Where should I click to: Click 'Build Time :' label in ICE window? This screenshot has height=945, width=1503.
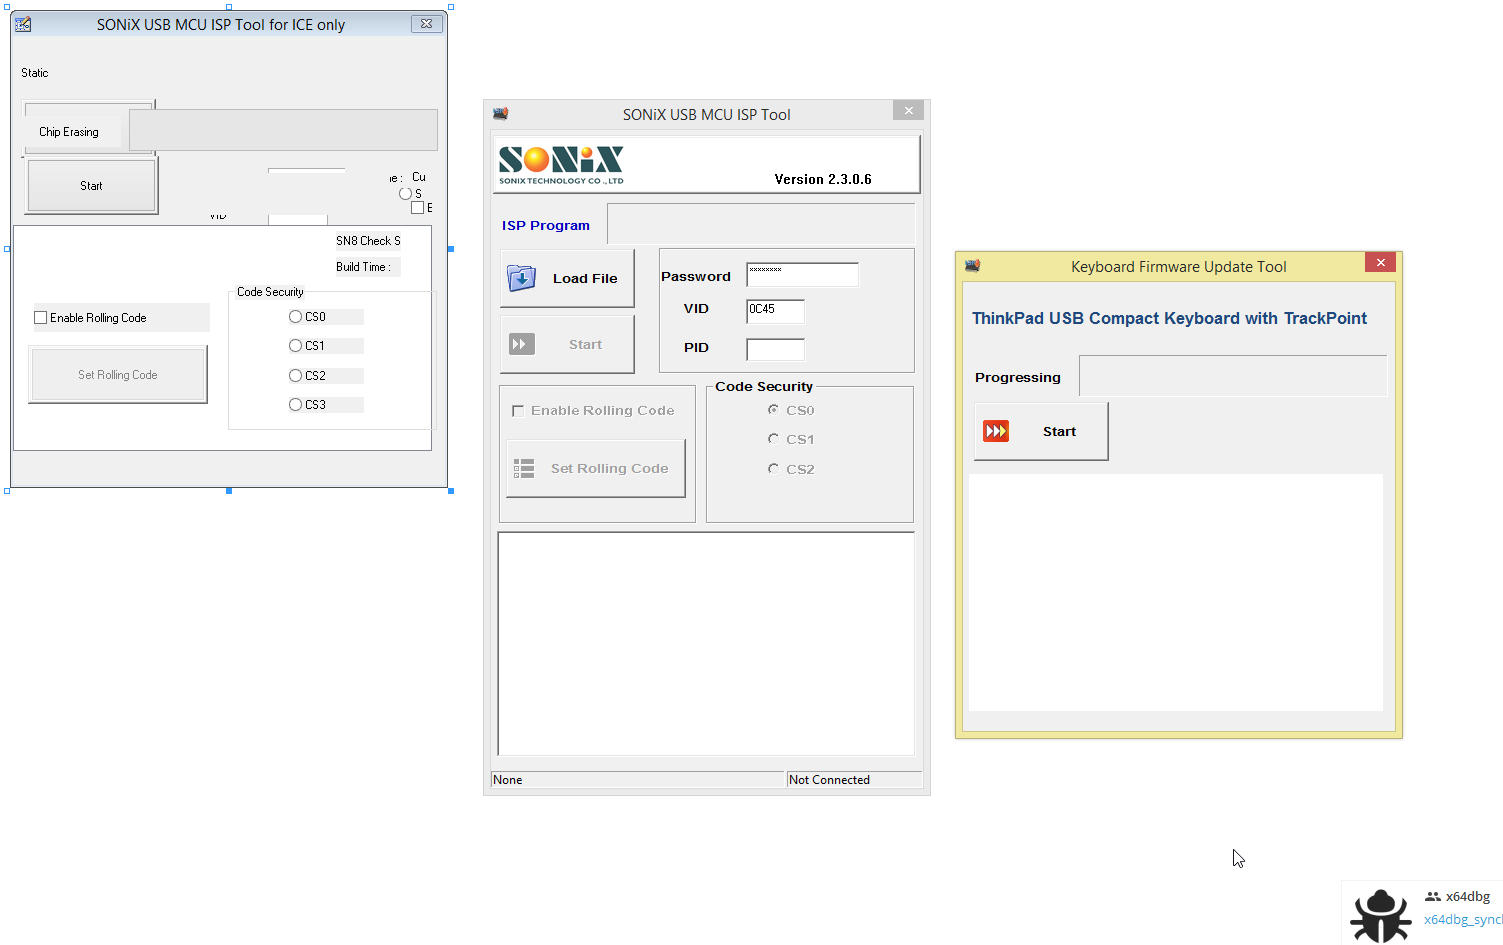pos(363,267)
